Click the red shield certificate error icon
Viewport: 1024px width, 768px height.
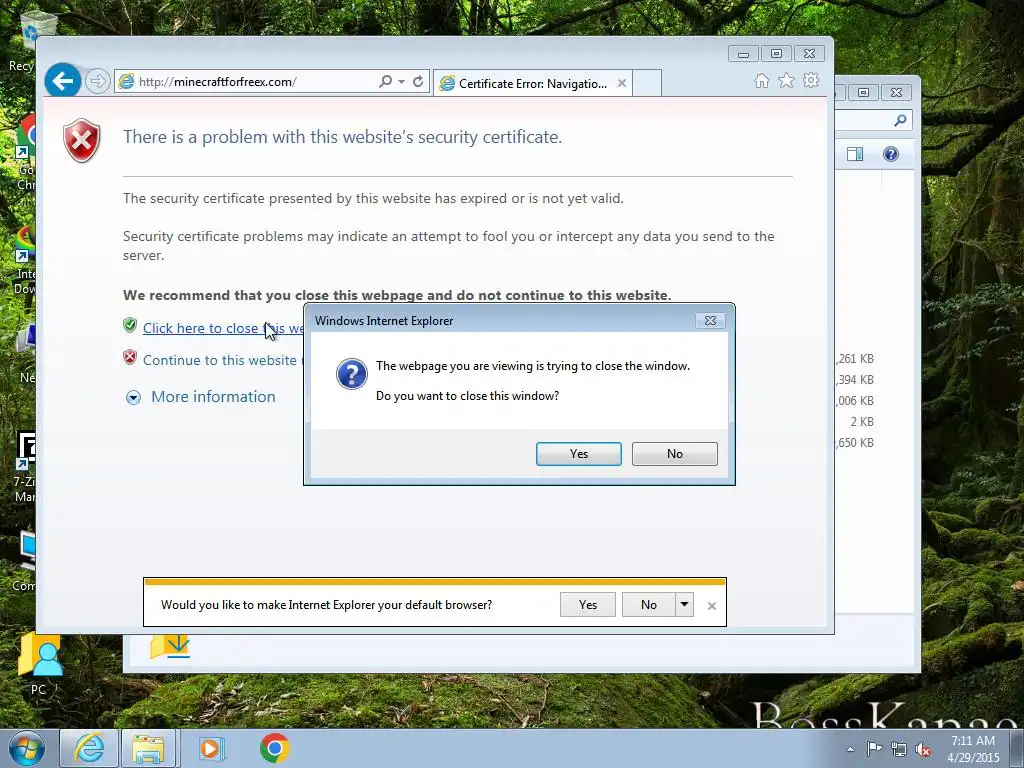(x=82, y=140)
